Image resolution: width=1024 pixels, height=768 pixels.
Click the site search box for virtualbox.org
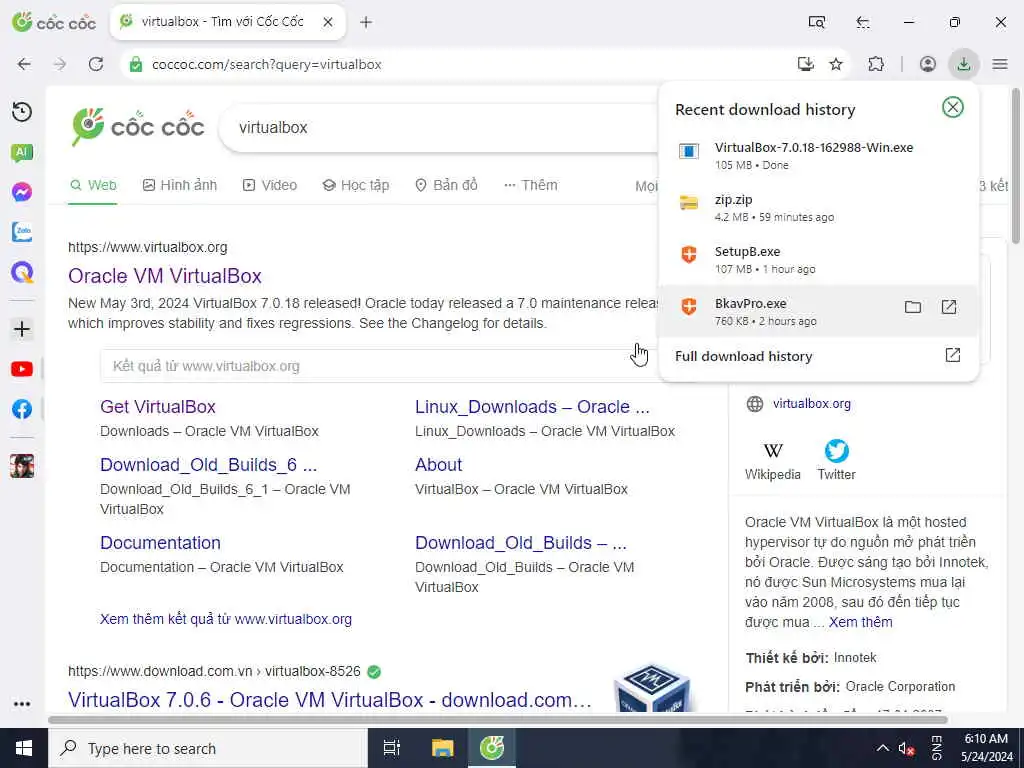(379, 366)
